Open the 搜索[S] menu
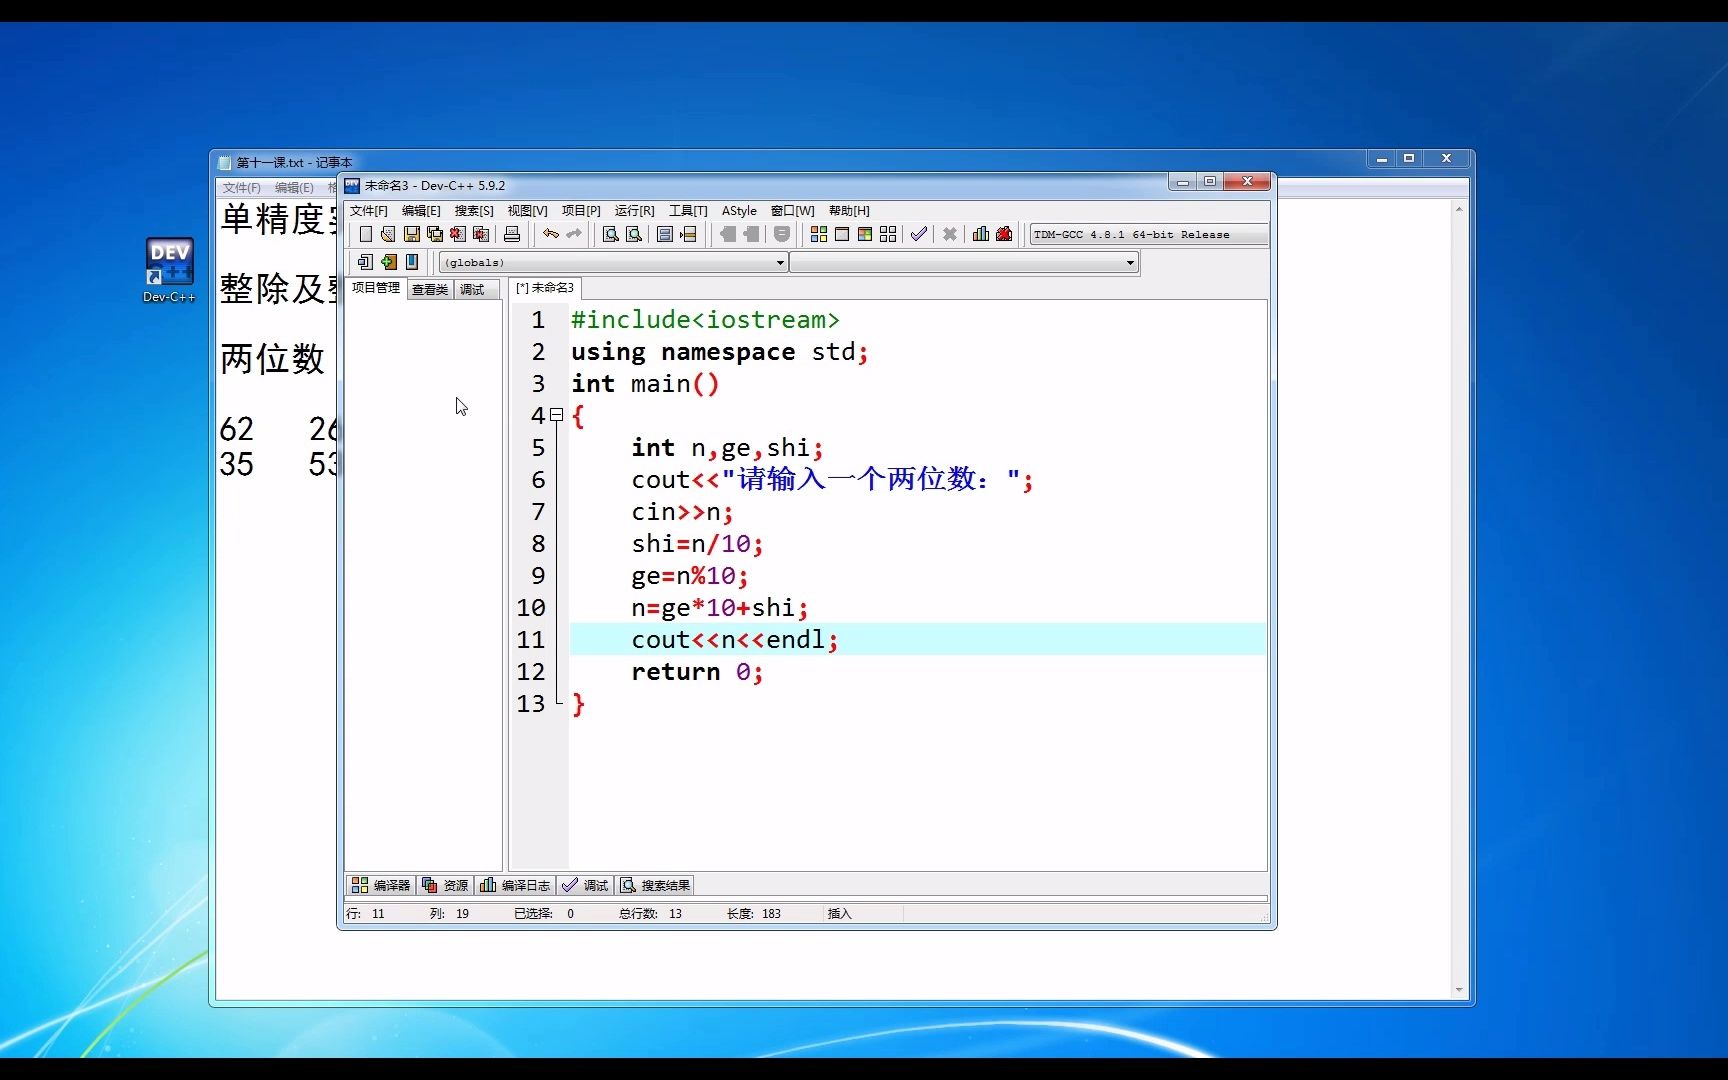This screenshot has width=1728, height=1080. 474,211
